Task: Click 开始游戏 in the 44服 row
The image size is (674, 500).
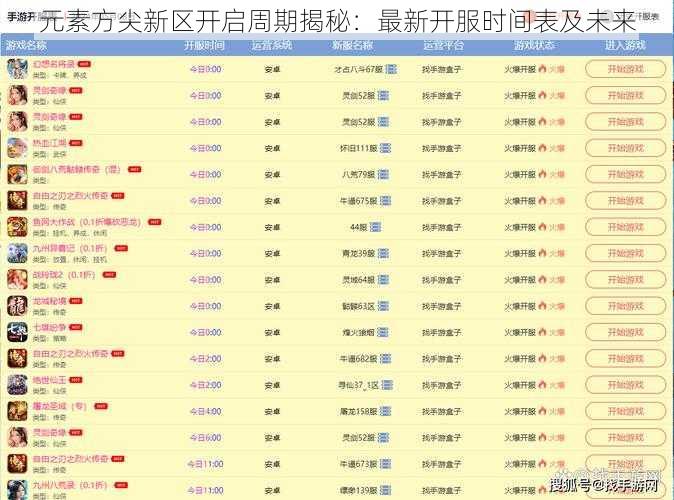Action: (625, 227)
